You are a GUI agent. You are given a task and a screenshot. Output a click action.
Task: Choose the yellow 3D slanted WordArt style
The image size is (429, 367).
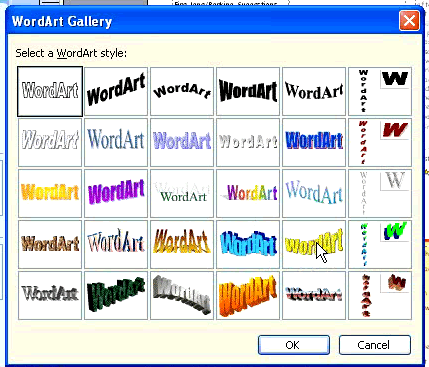(314, 244)
